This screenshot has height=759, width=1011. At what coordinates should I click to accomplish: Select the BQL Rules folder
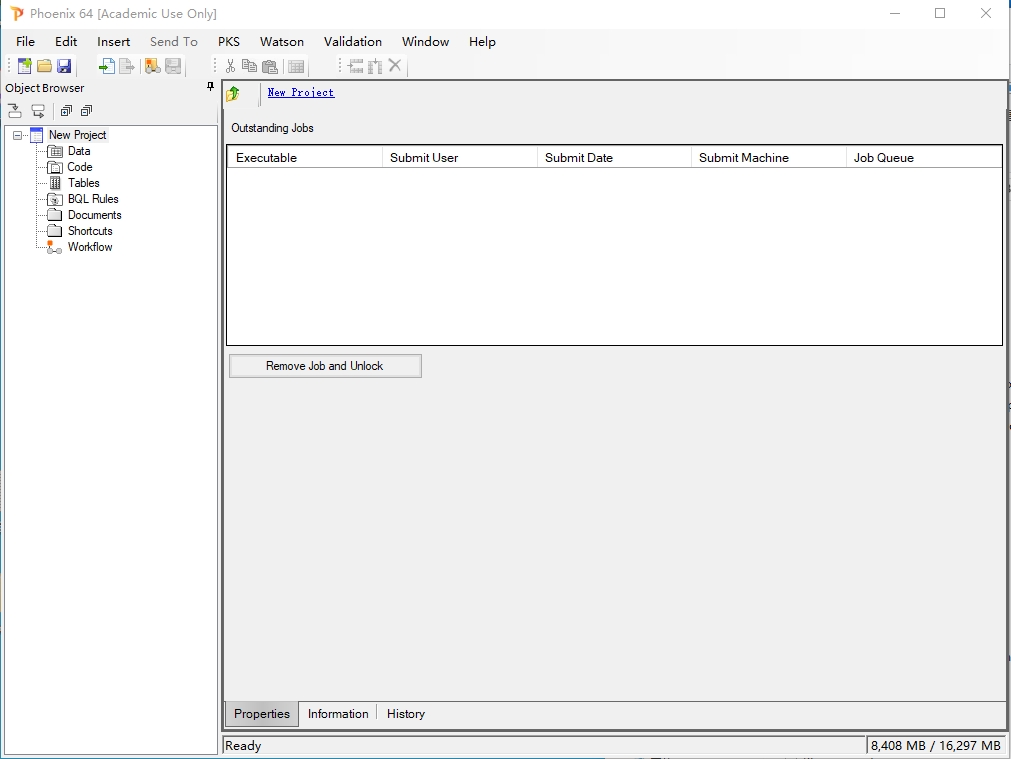tap(93, 199)
